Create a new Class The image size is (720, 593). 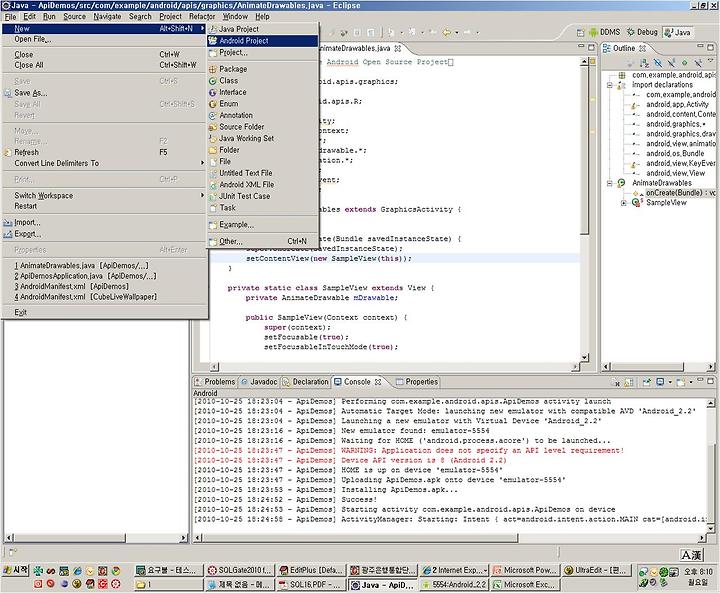click(263, 80)
